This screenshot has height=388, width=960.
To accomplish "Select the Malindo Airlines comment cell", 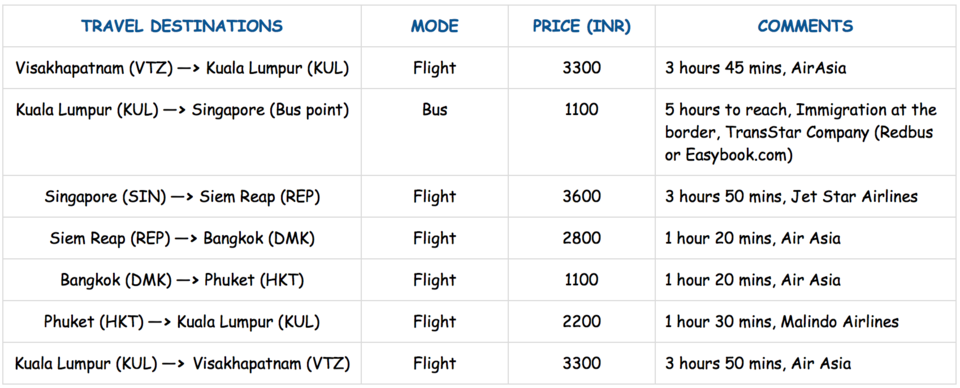I will (x=806, y=321).
